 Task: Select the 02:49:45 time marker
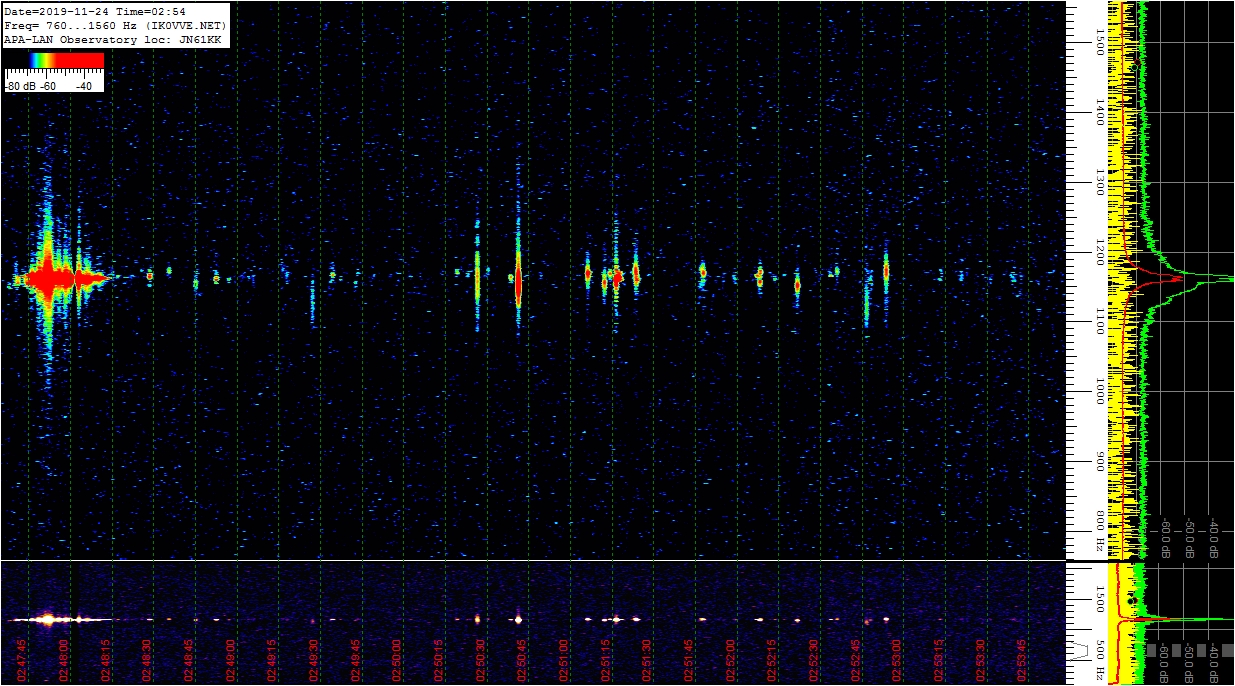tap(356, 659)
